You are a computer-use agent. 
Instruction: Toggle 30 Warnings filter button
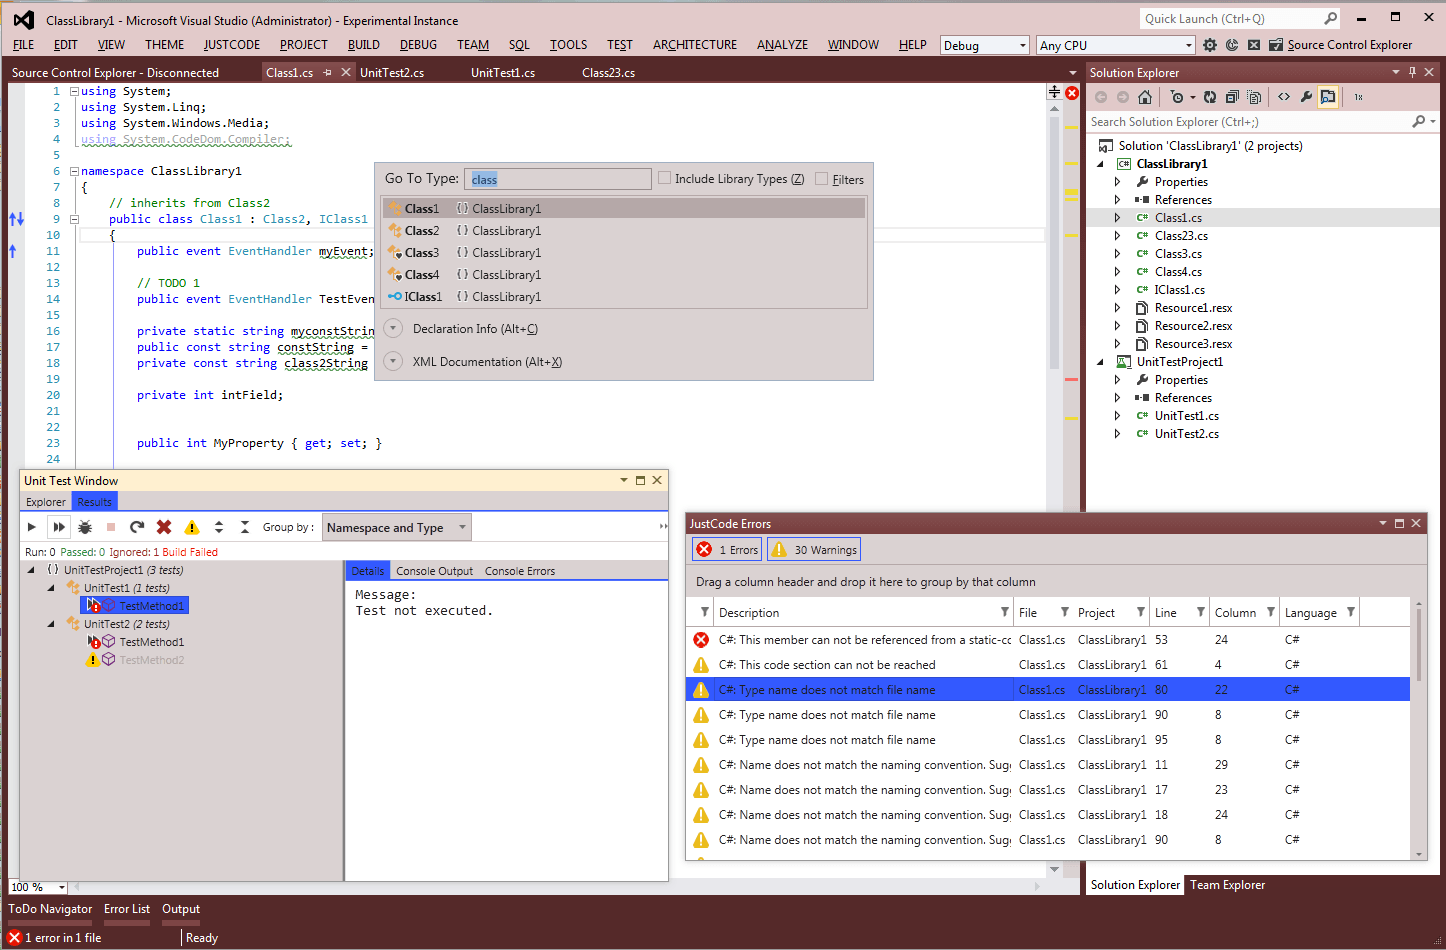(x=814, y=550)
